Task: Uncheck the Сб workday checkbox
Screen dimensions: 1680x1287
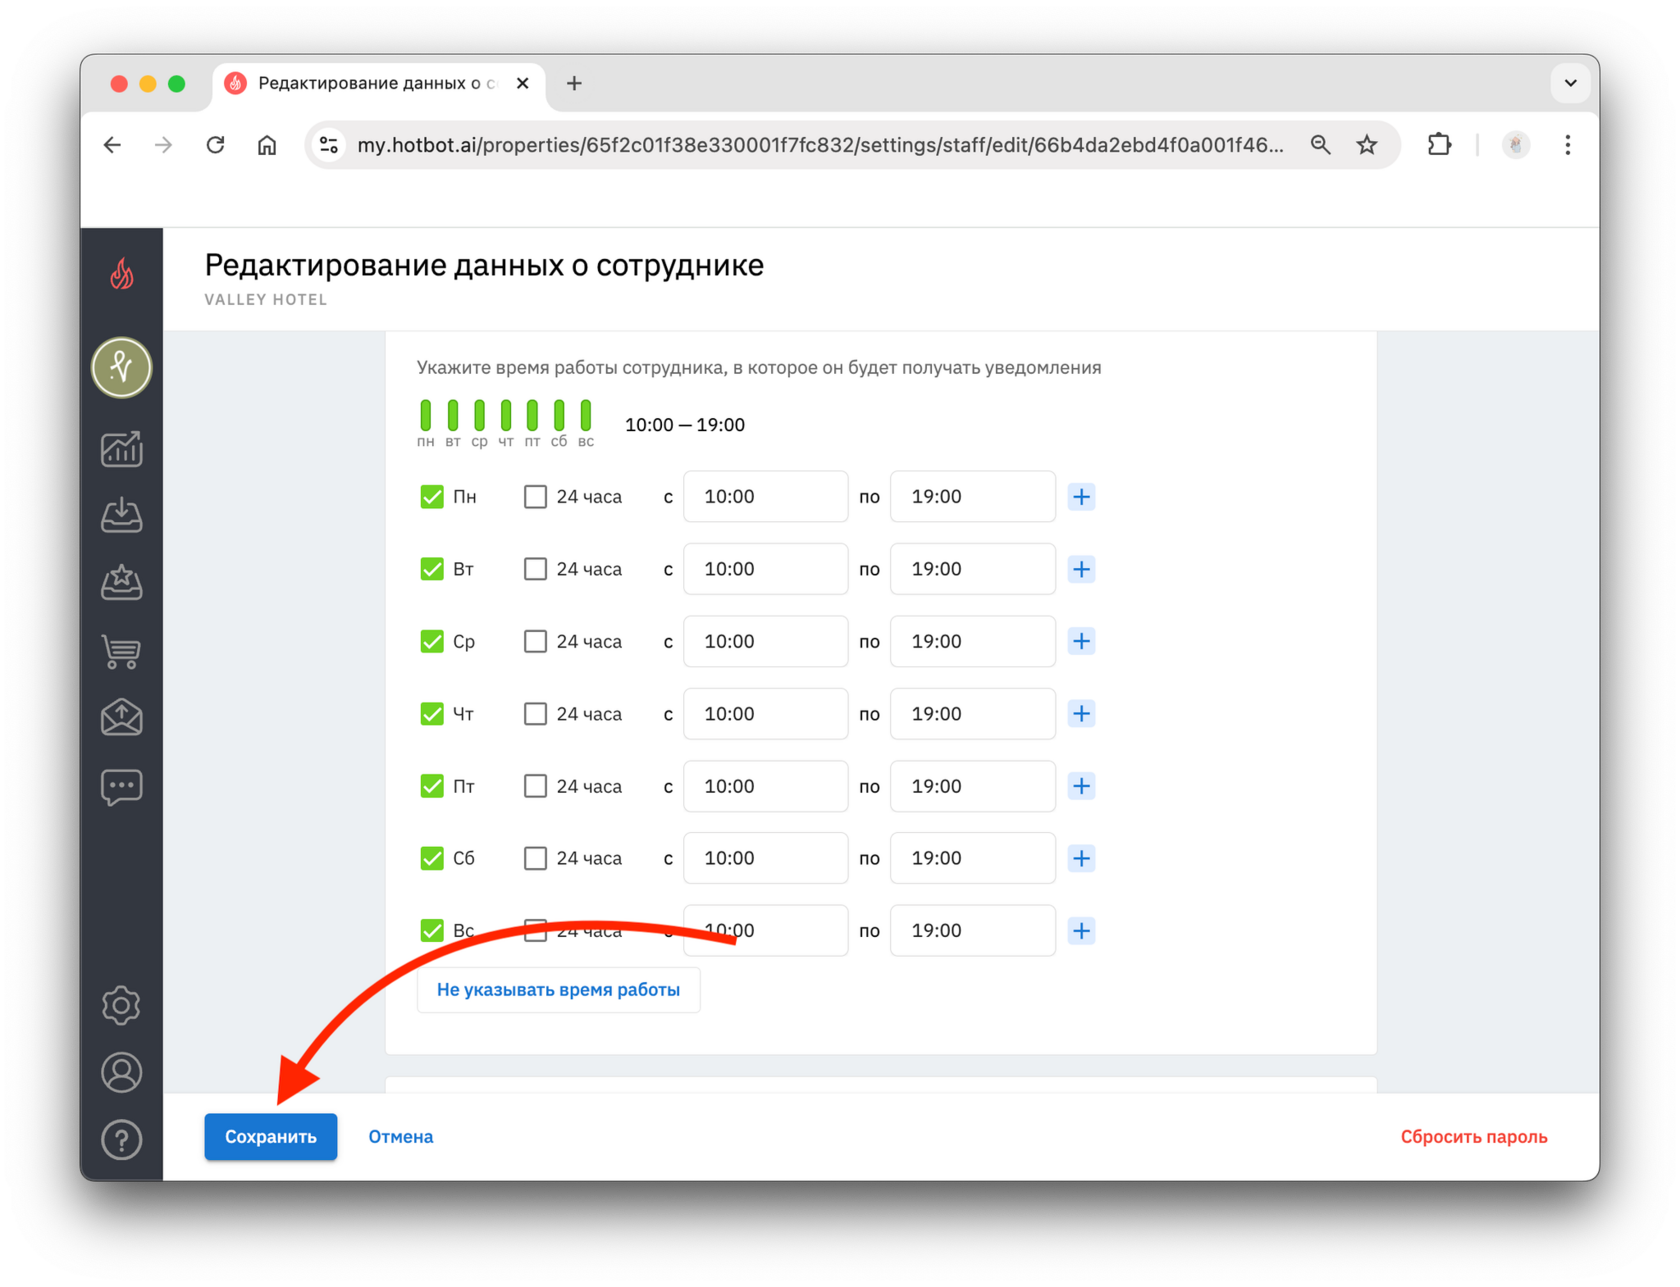Action: tap(432, 858)
